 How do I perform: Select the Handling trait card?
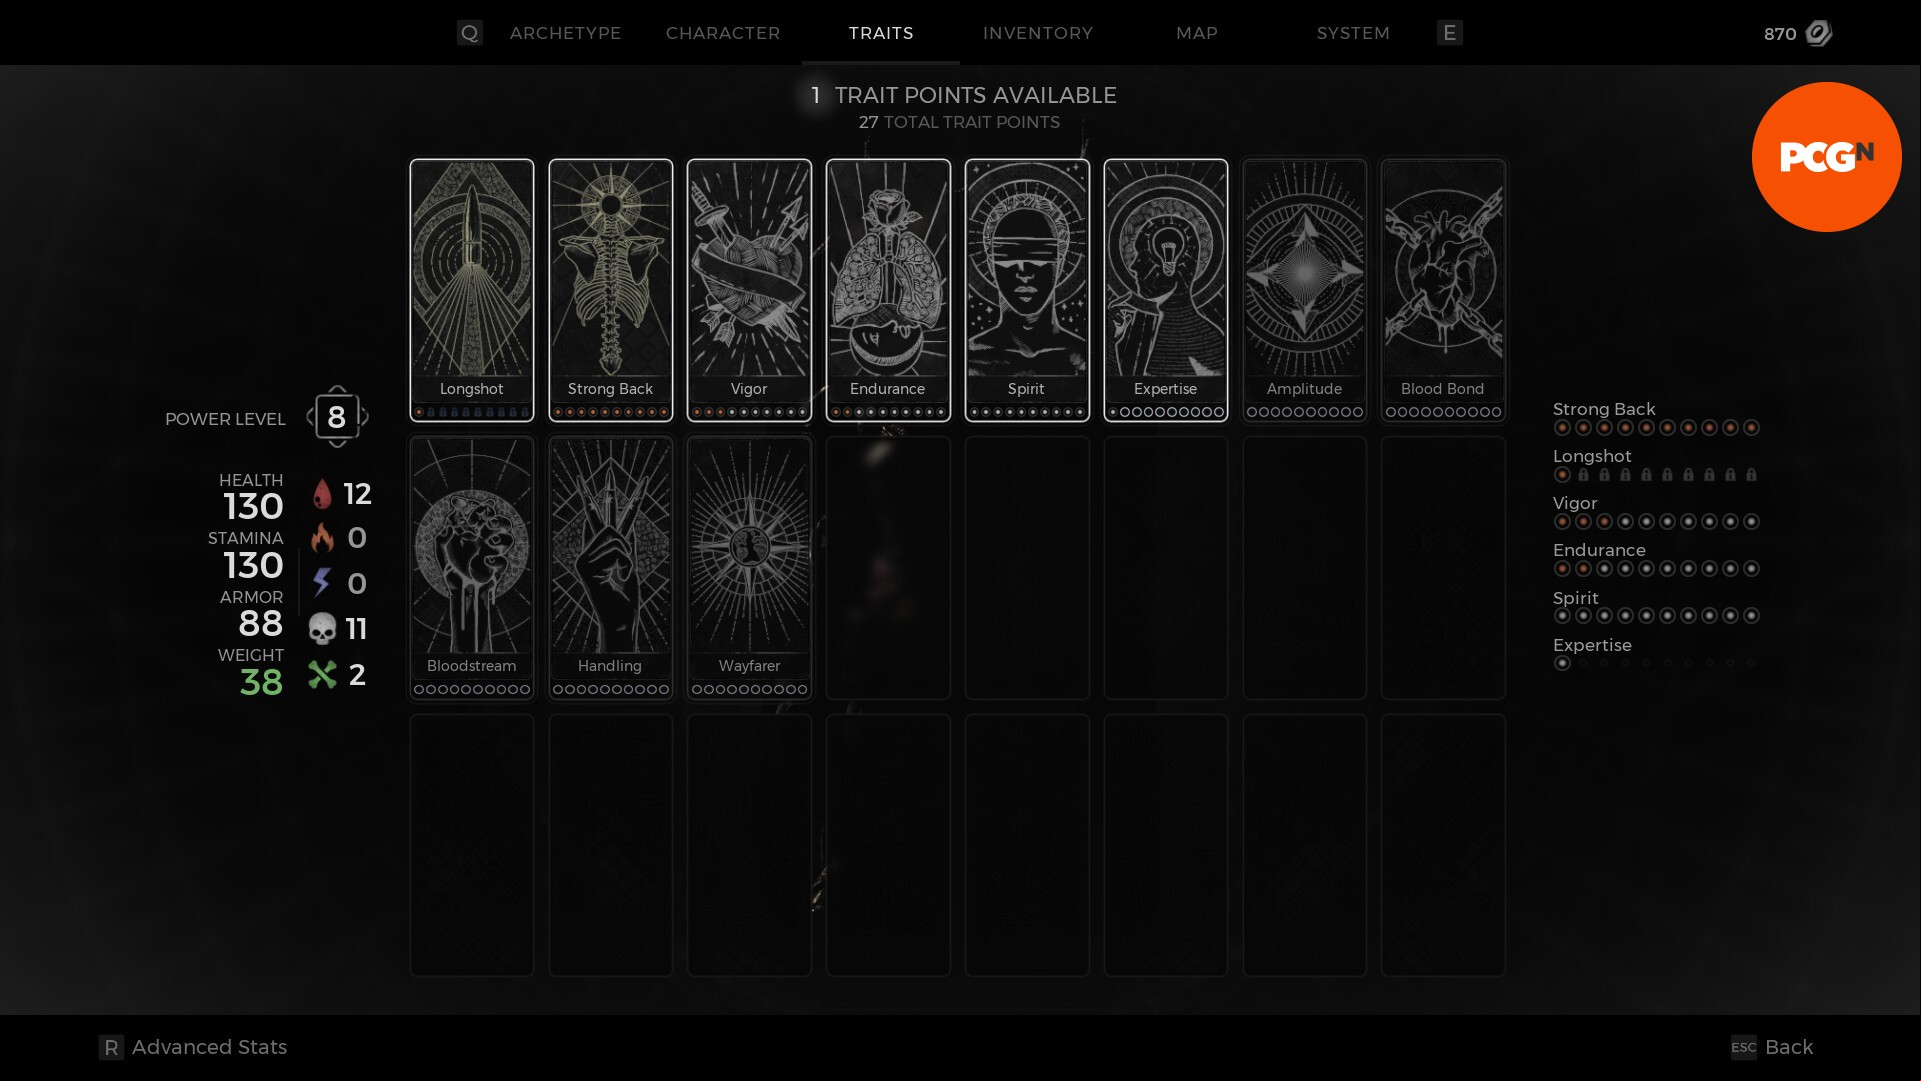click(610, 568)
